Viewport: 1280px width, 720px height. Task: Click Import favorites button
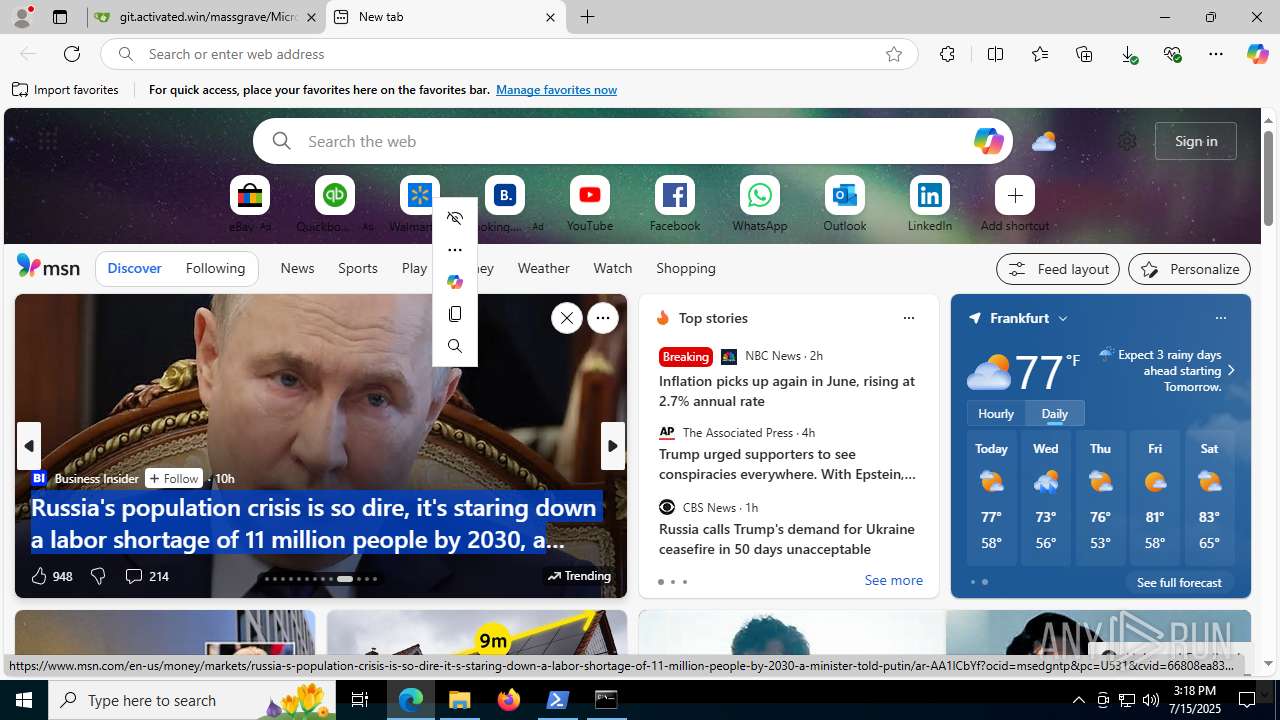click(66, 90)
